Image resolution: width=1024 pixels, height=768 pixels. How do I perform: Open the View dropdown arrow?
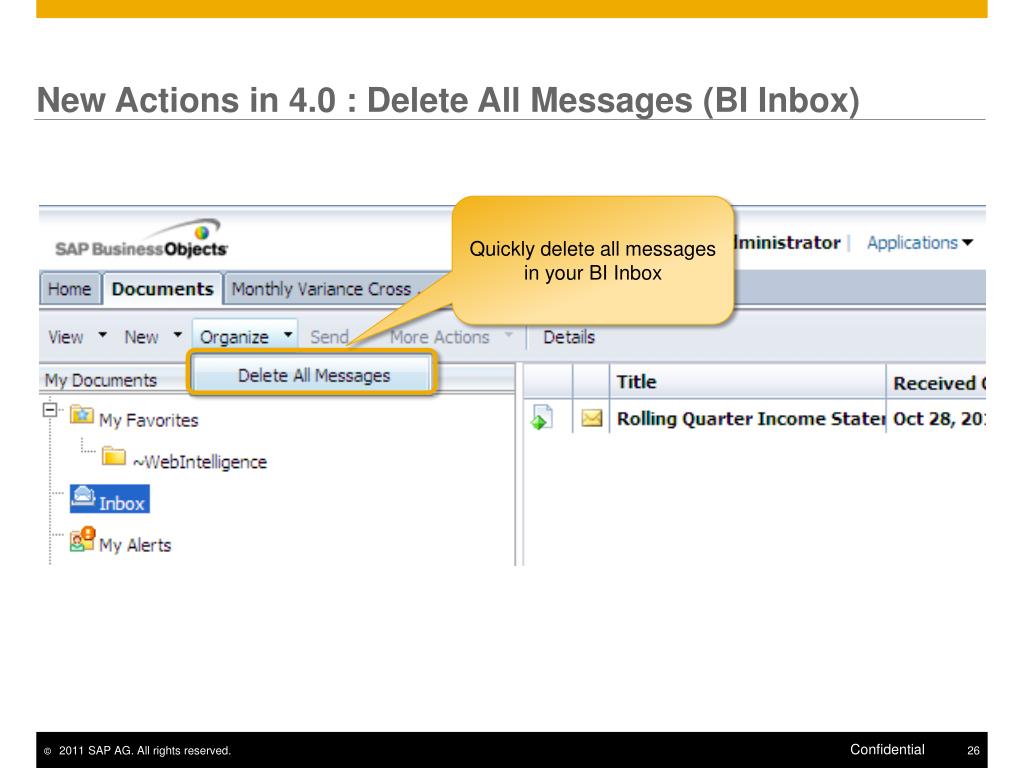coord(103,335)
